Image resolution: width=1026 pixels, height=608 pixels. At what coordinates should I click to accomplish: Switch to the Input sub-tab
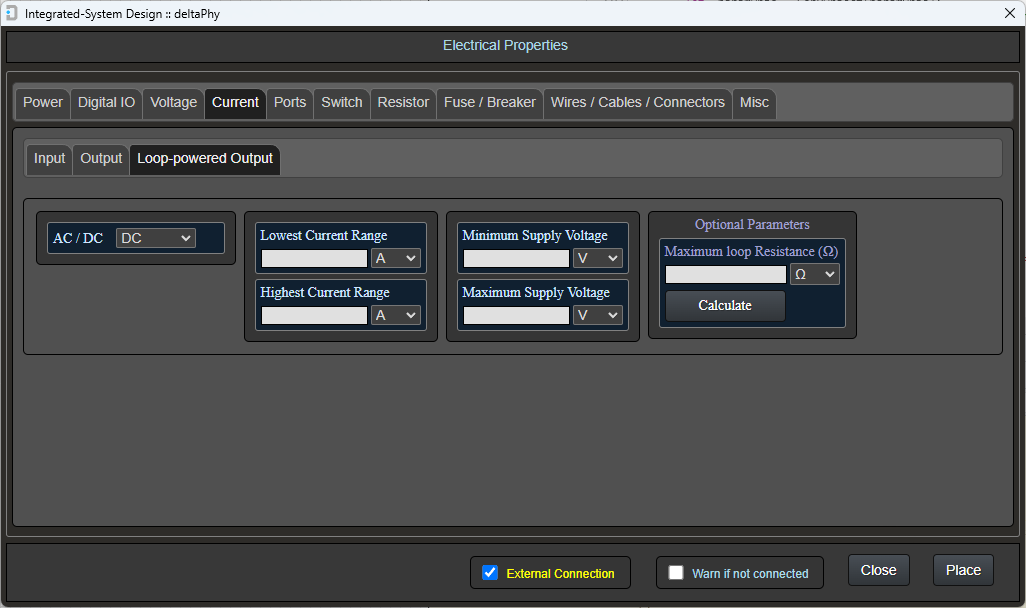(49, 159)
